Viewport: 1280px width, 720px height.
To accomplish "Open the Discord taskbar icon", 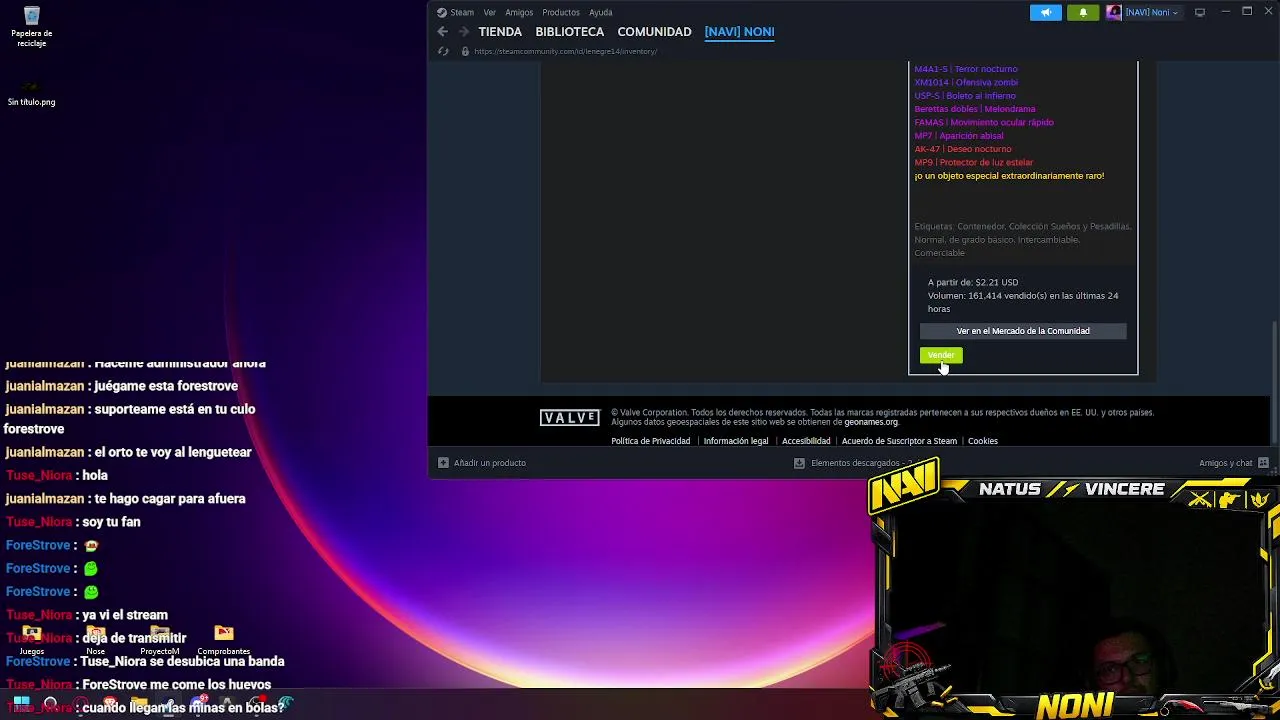I will (198, 703).
